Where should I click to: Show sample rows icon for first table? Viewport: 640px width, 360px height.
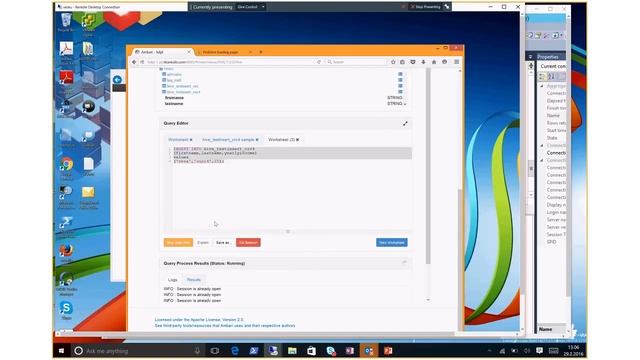tap(400, 74)
